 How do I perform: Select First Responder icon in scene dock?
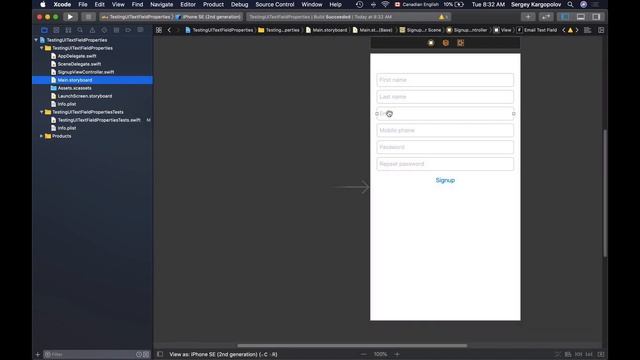pos(446,43)
